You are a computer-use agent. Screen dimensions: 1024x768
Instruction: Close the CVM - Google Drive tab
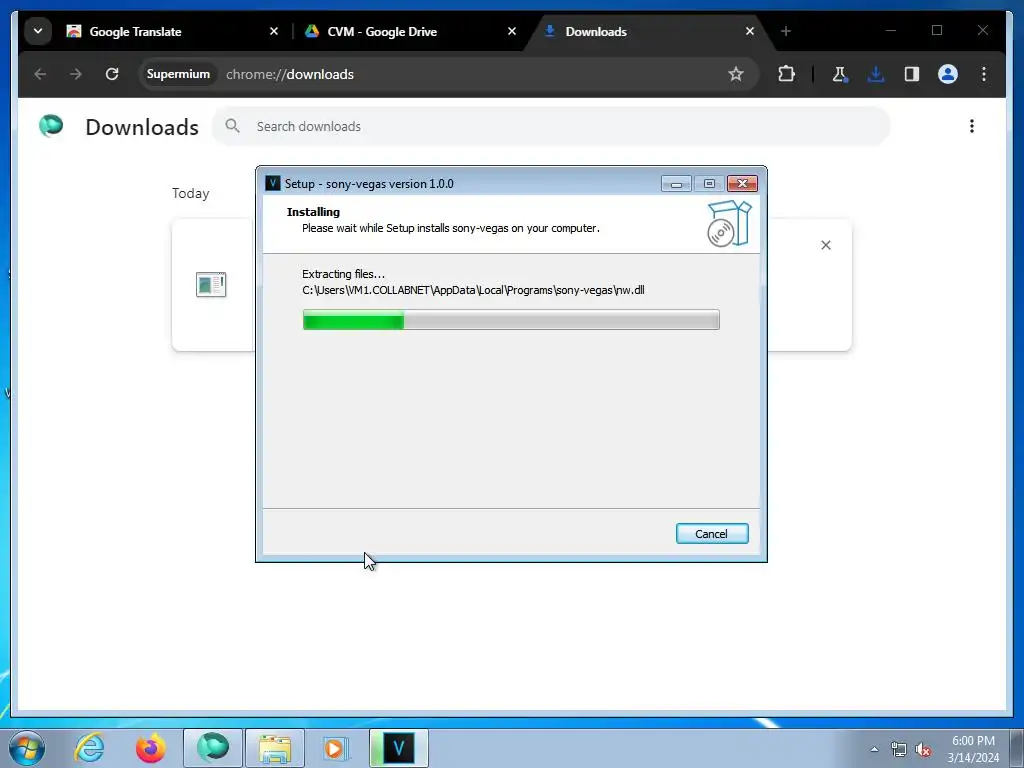512,31
